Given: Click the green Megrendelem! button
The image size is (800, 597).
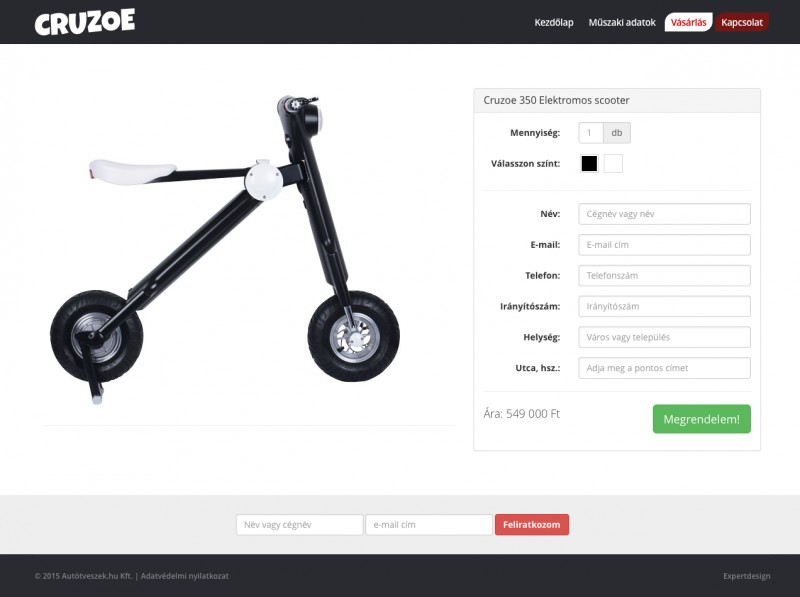Looking at the screenshot, I should 702,419.
